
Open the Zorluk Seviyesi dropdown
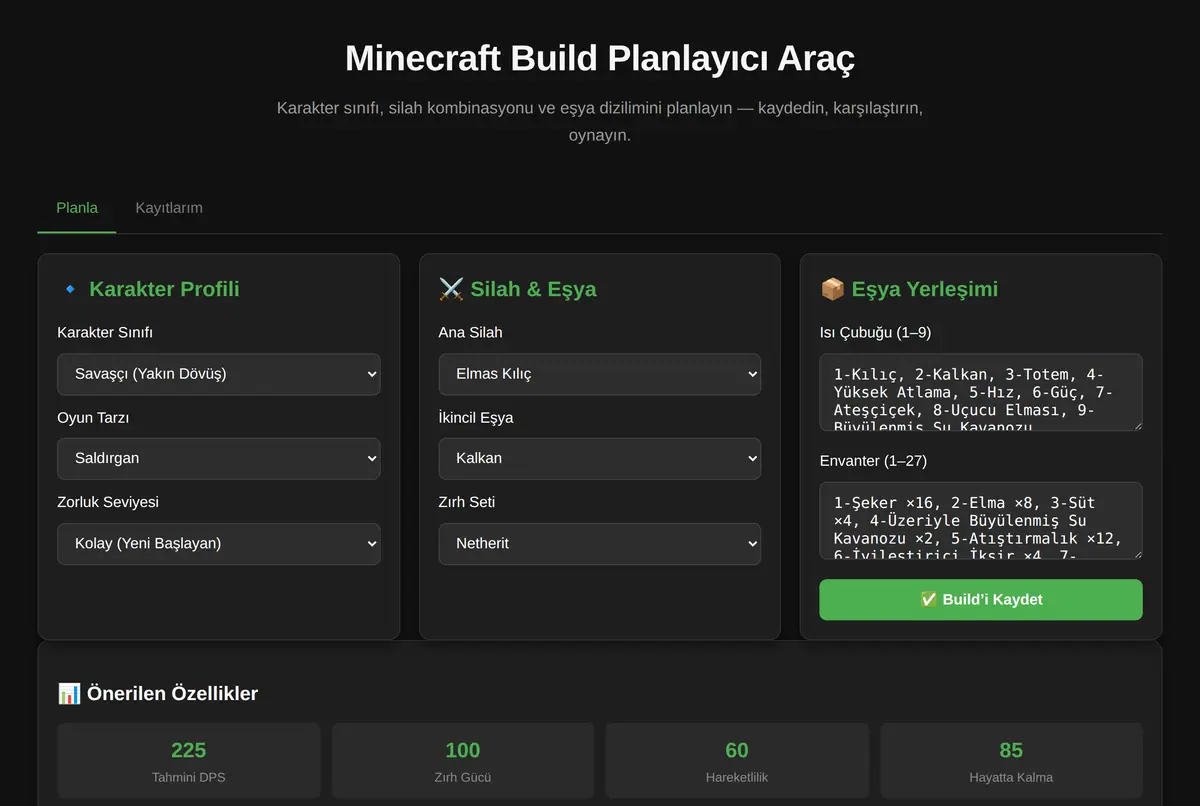click(x=219, y=544)
